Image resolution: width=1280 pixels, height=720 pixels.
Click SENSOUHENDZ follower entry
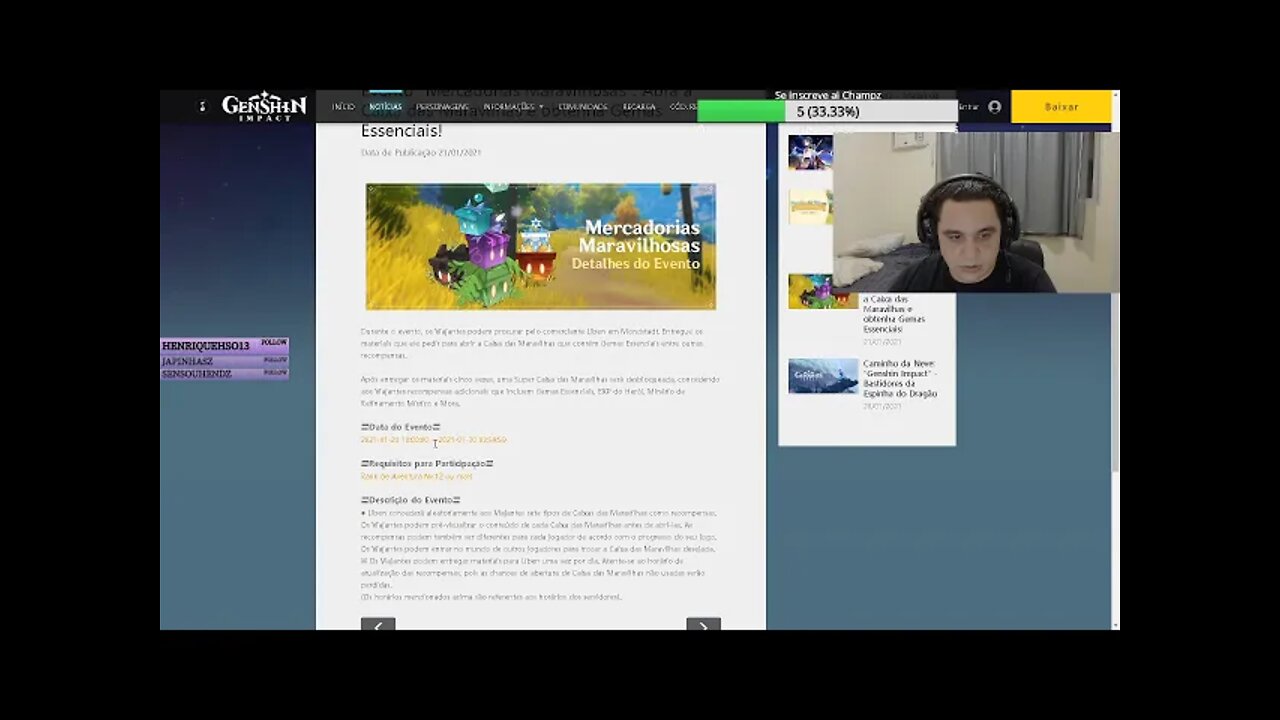pos(225,373)
